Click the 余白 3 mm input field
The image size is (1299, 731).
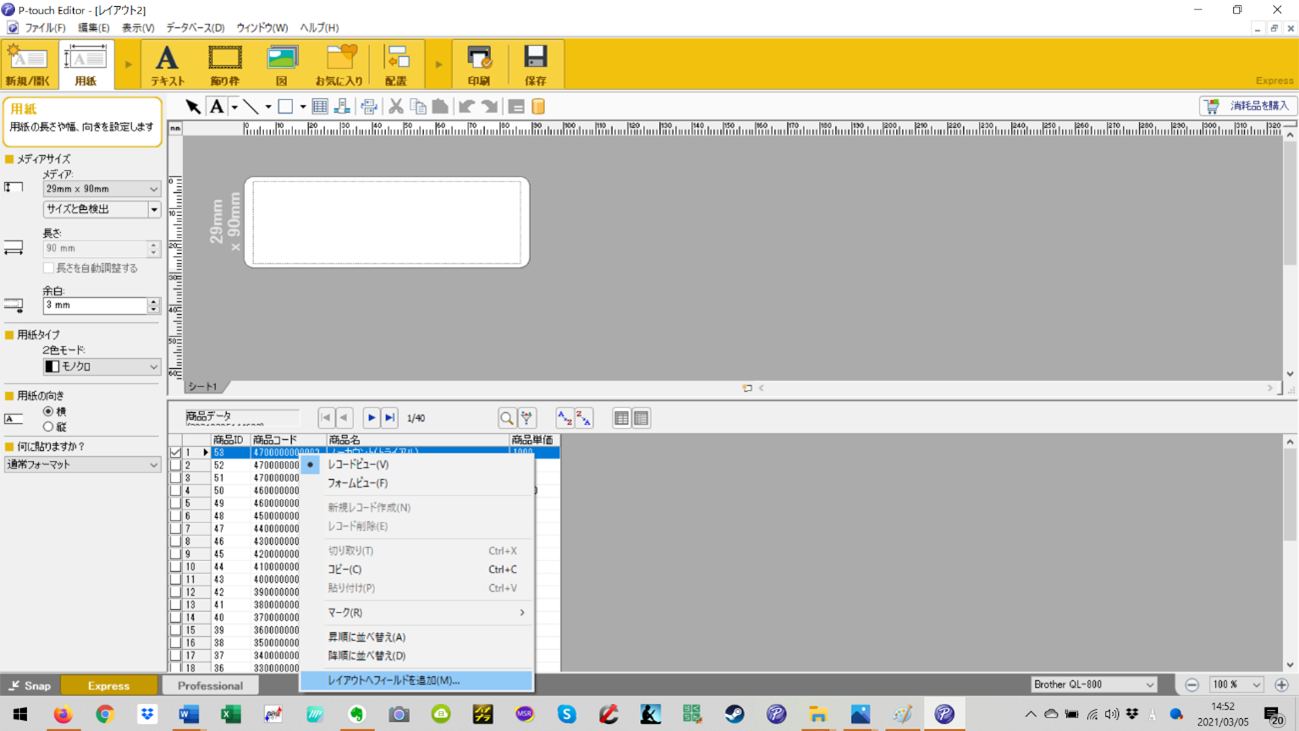click(95, 306)
